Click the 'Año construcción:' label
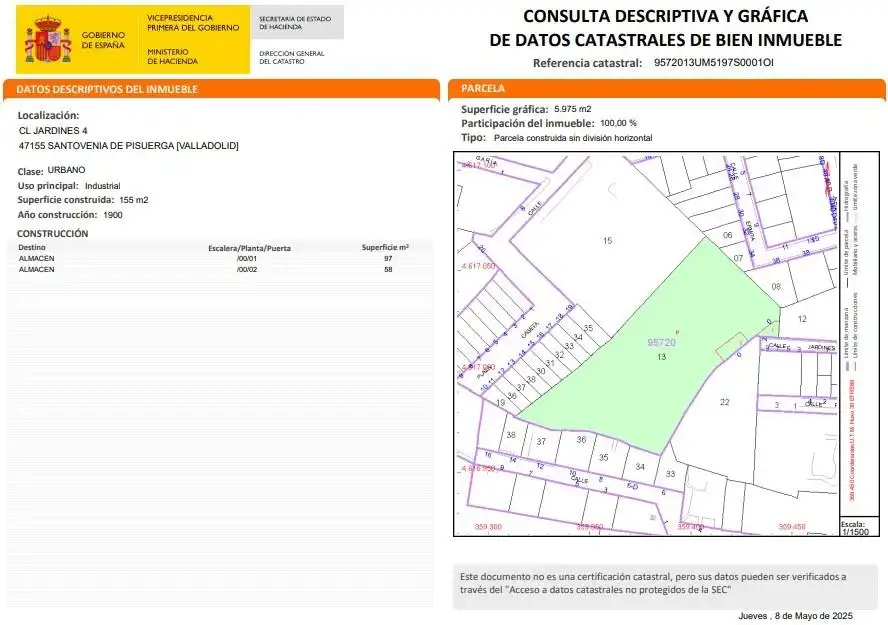Screen dimensions: 888x625 57,215
